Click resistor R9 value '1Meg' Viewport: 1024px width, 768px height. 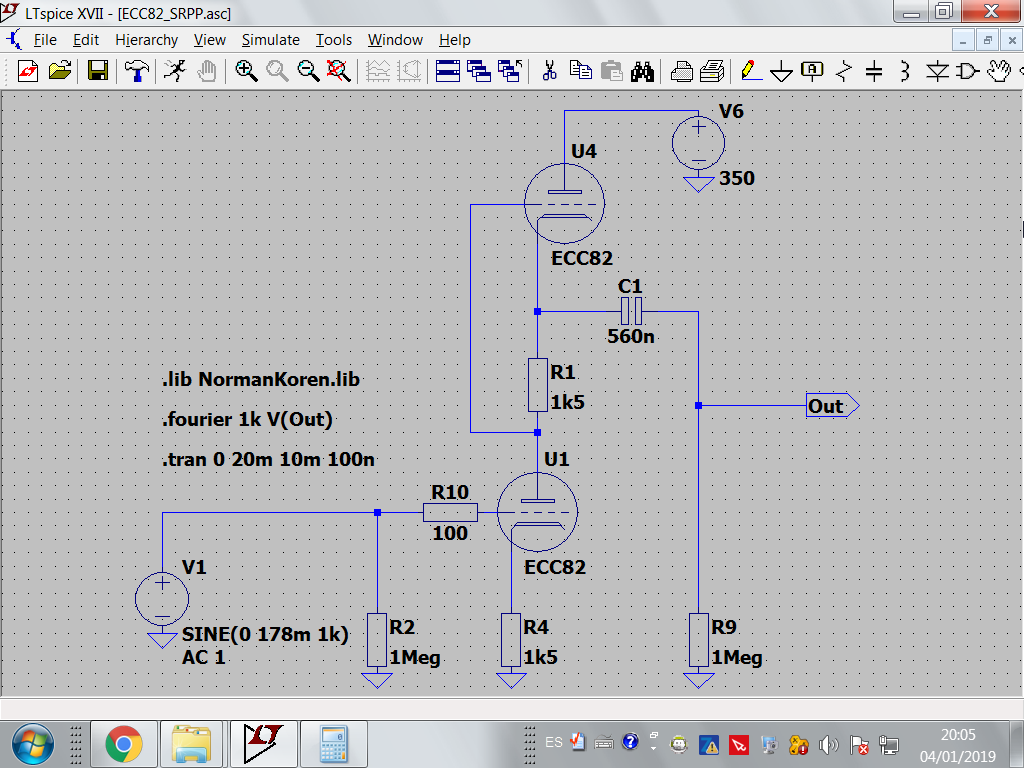(x=737, y=658)
